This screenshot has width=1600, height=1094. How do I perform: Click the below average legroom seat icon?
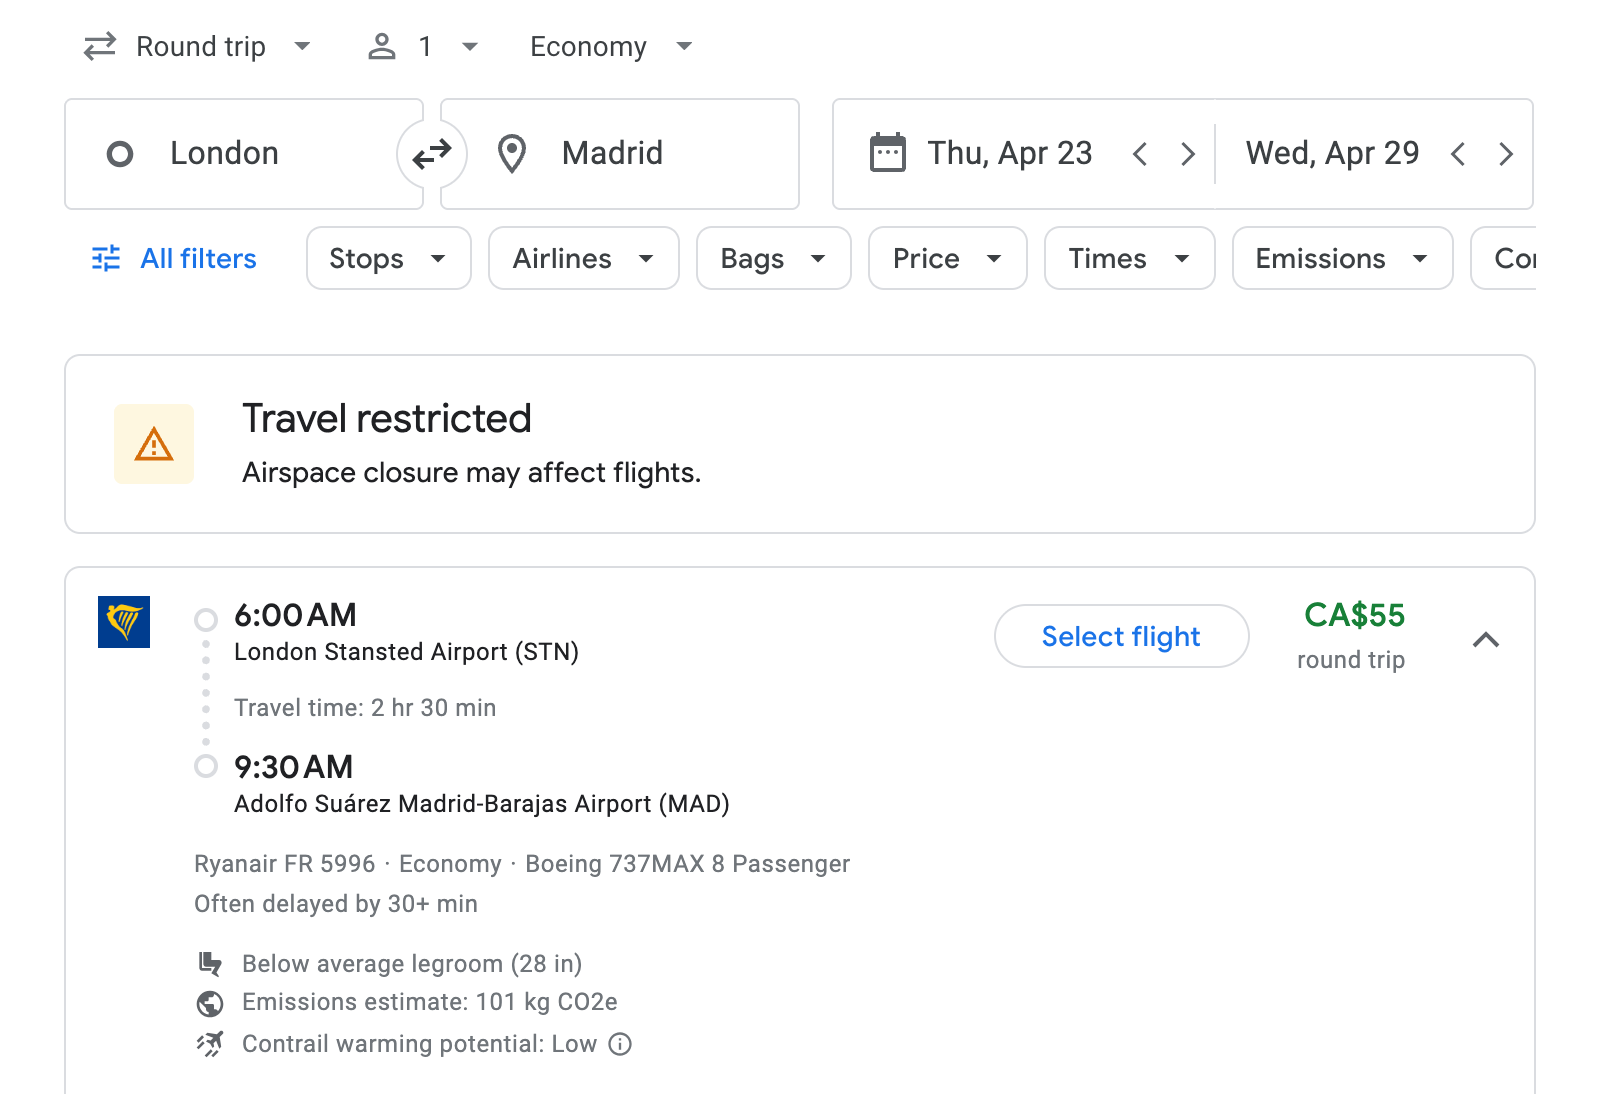pyautogui.click(x=208, y=963)
